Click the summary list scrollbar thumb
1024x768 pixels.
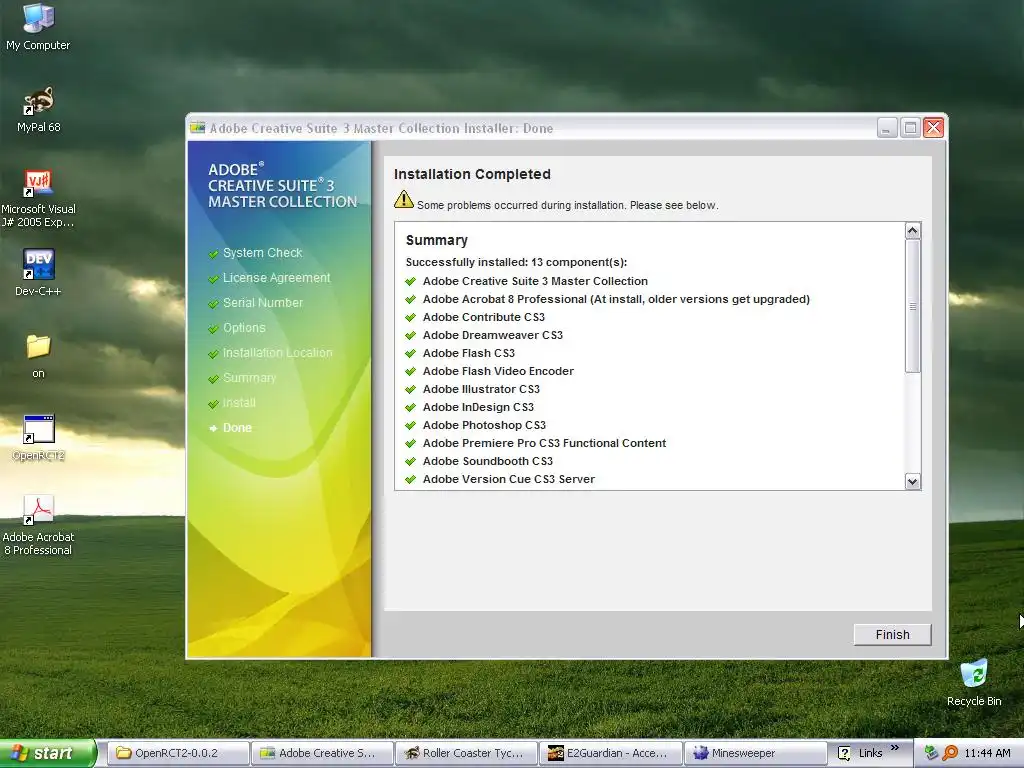[x=912, y=306]
